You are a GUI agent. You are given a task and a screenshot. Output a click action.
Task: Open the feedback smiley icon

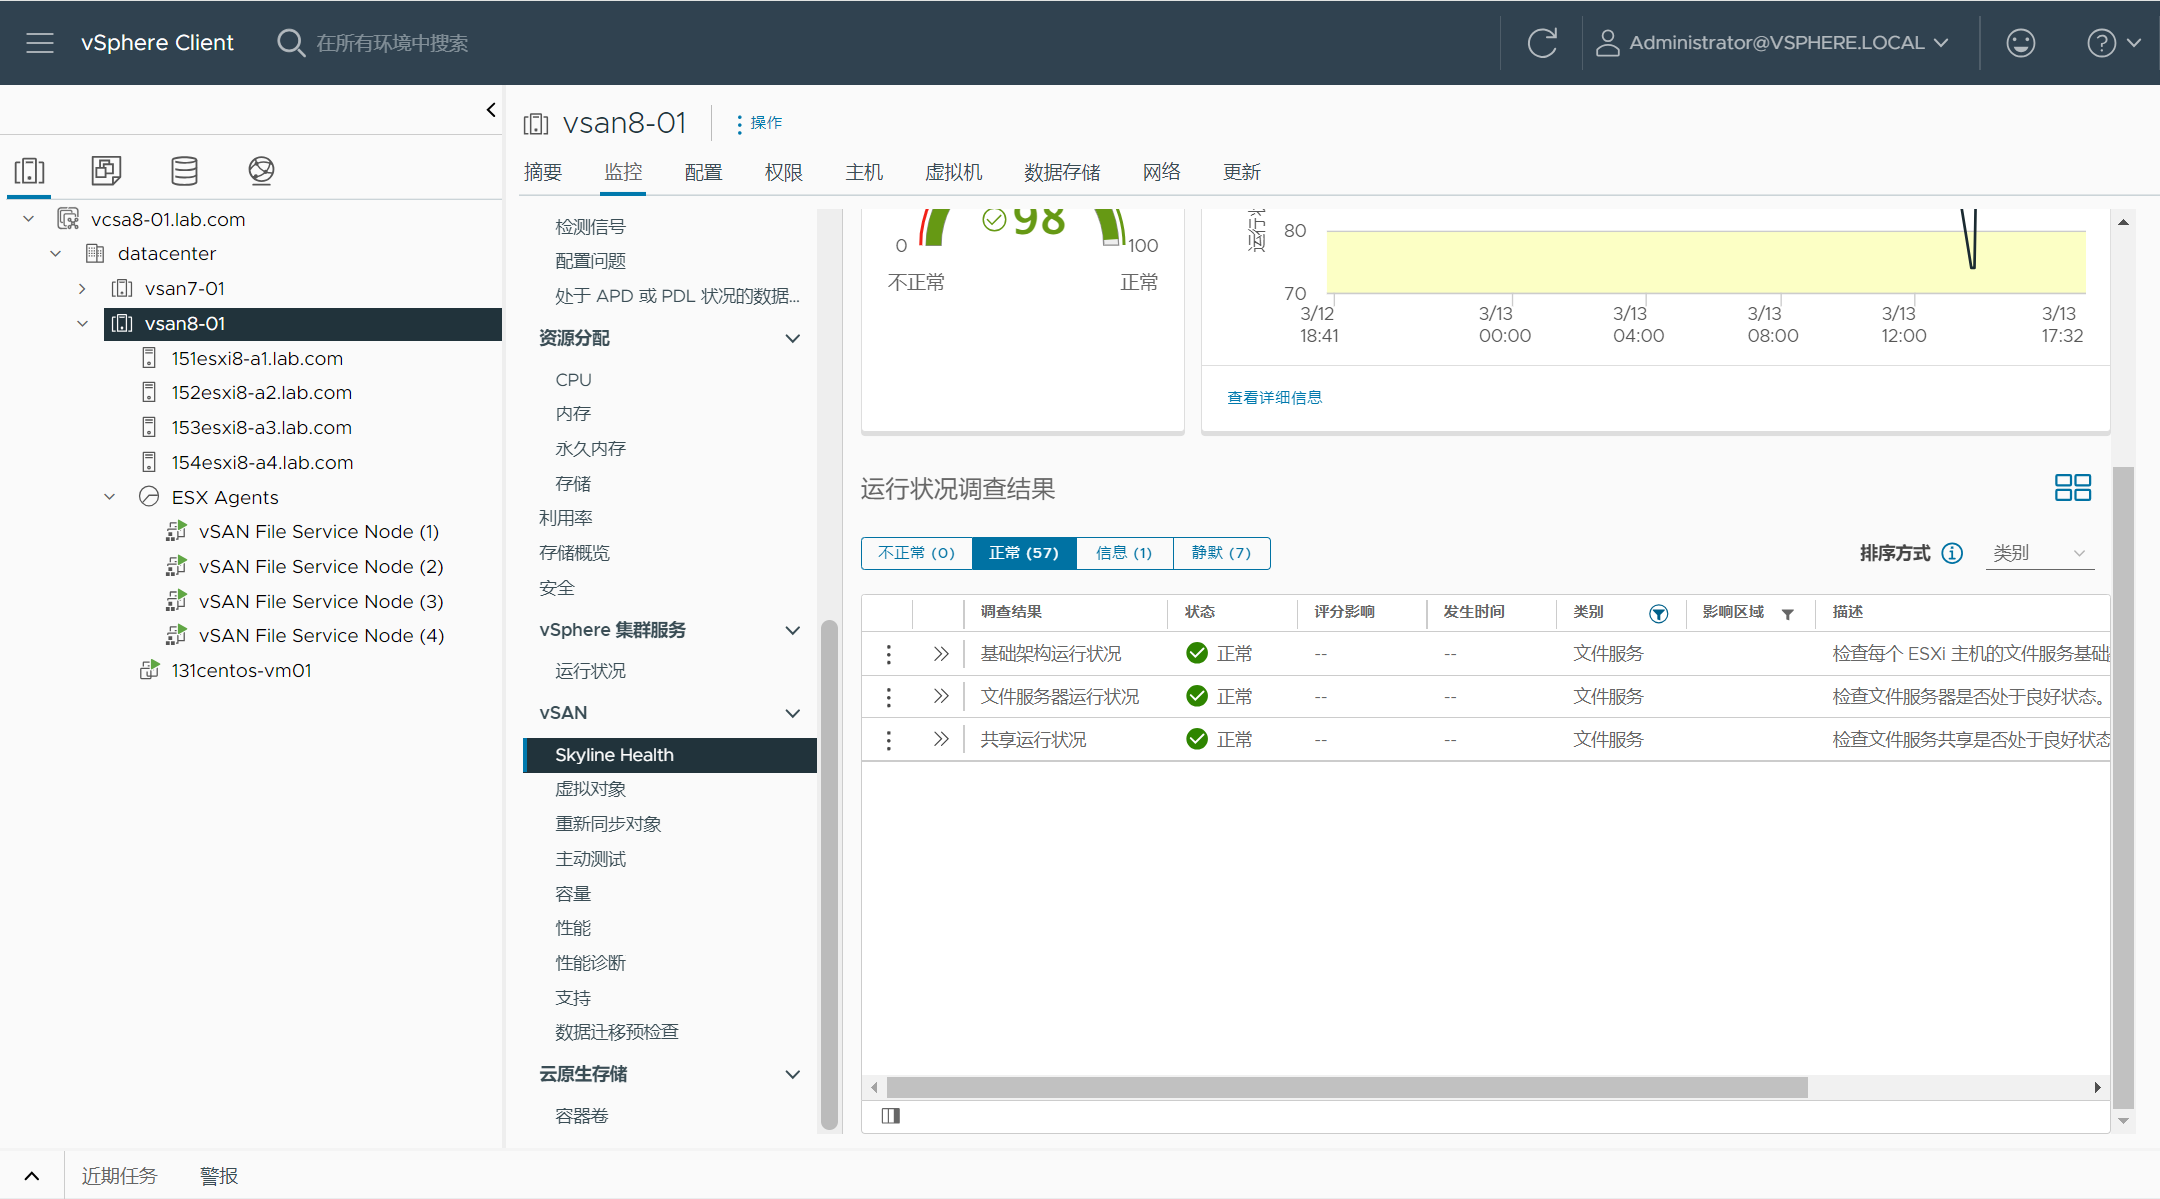click(2020, 43)
